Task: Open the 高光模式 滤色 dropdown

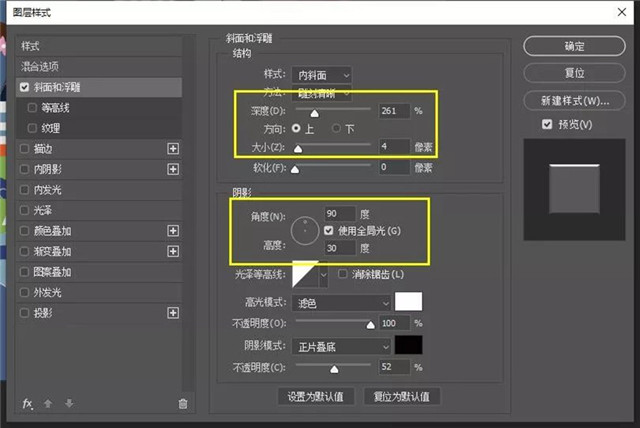Action: point(340,302)
